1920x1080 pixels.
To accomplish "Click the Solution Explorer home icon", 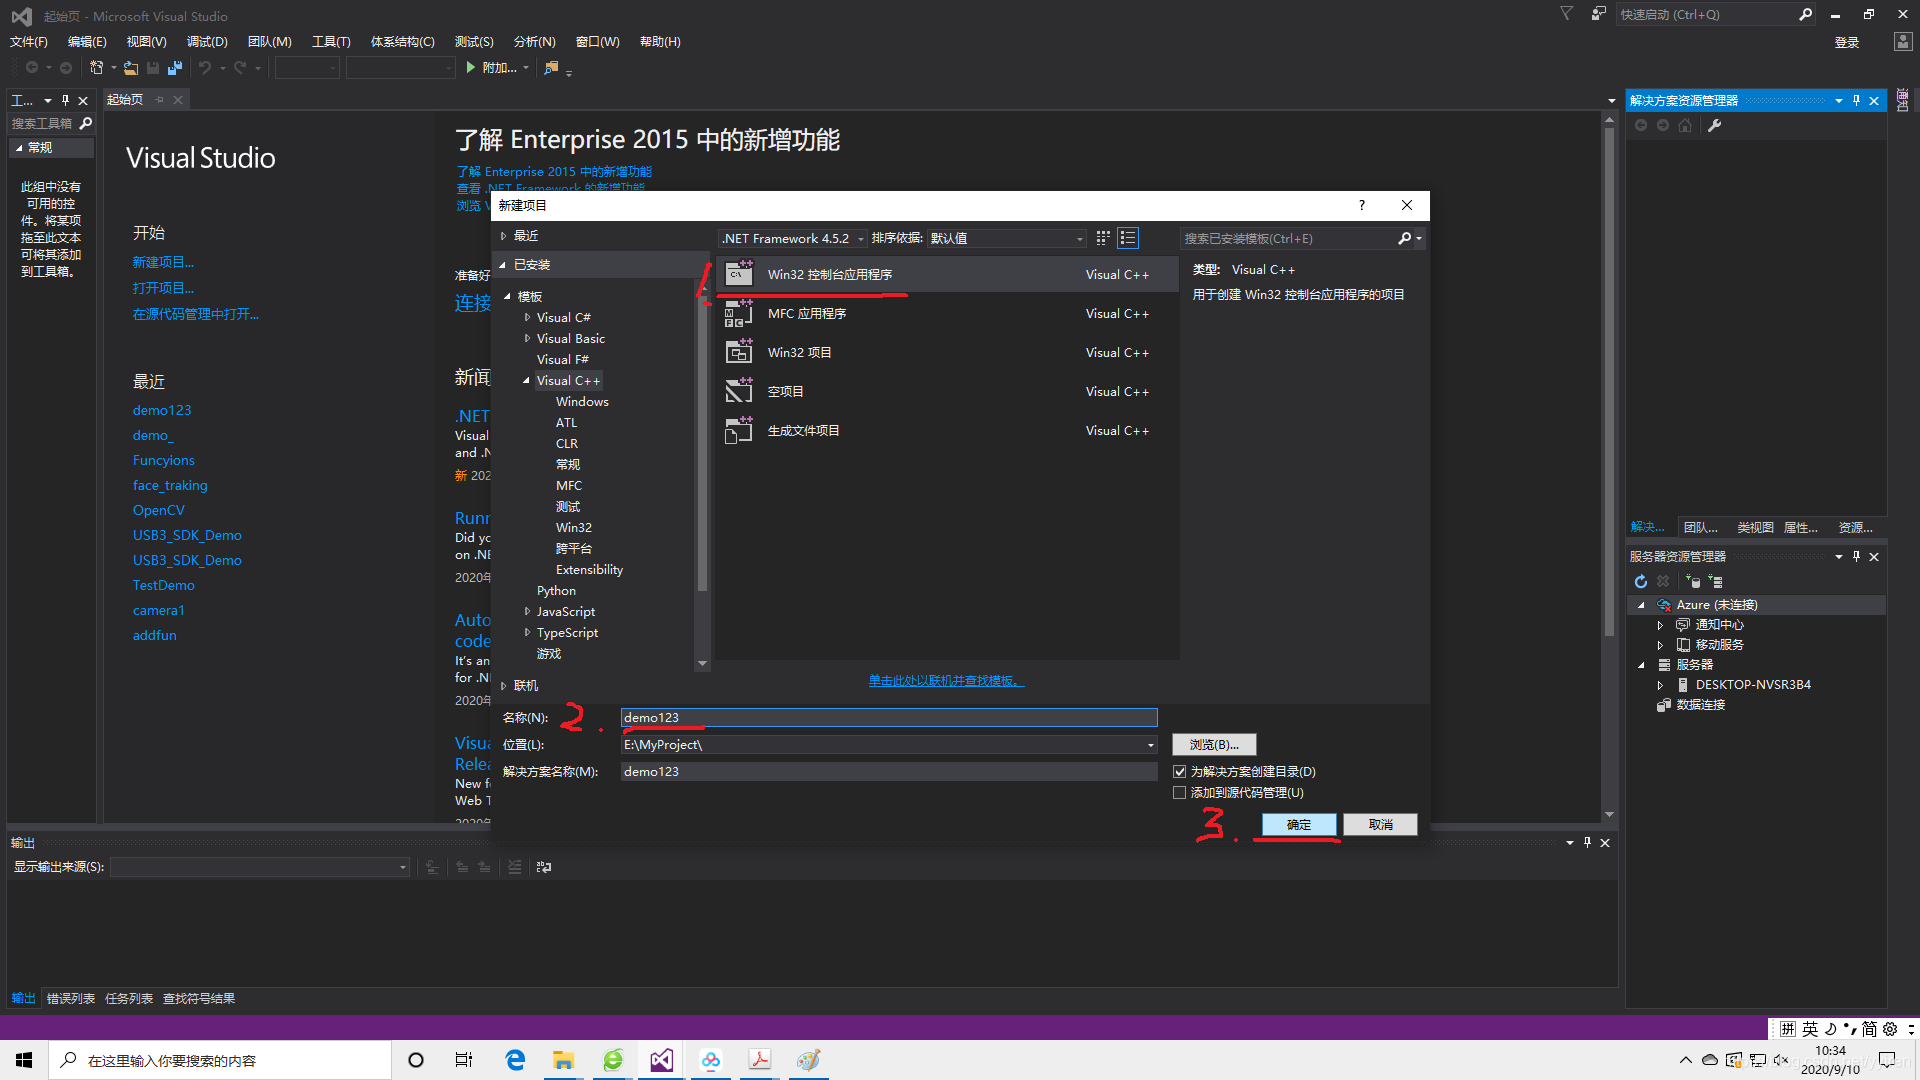I will 1685,125.
